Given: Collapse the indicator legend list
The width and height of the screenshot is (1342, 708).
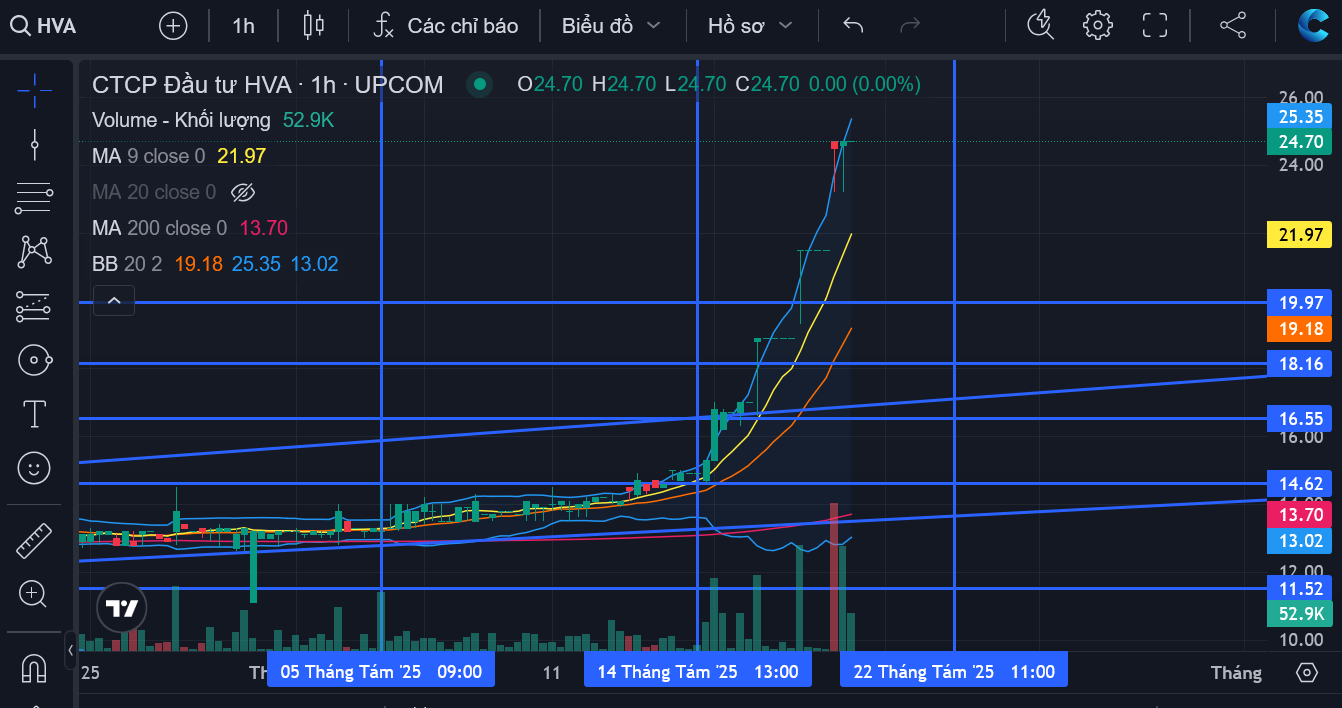Looking at the screenshot, I should click(114, 300).
